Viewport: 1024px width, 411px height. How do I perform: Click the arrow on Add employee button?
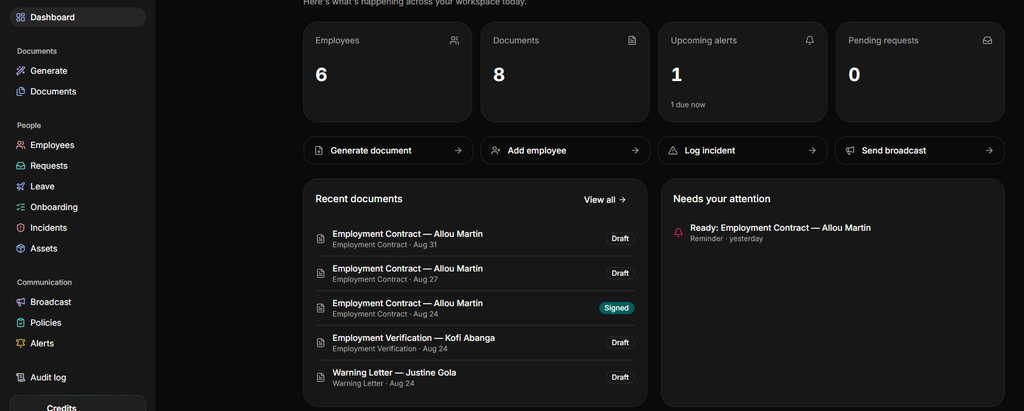point(635,151)
